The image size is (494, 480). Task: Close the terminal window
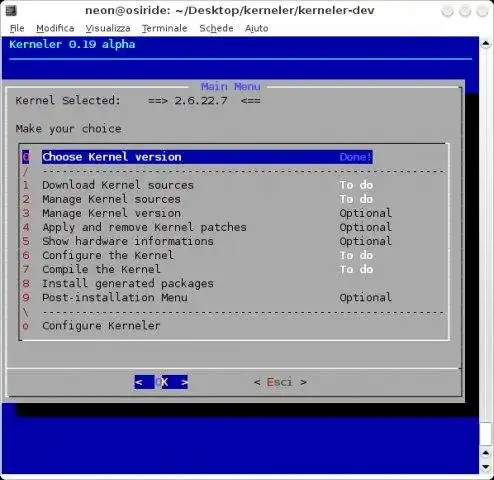coord(482,11)
